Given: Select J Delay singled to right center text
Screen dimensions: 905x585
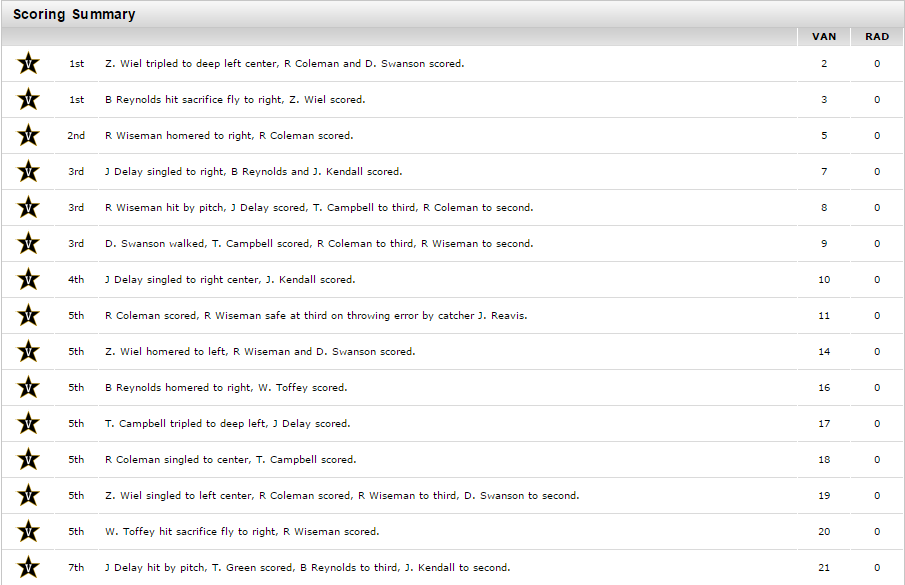Looking at the screenshot, I should (230, 279).
